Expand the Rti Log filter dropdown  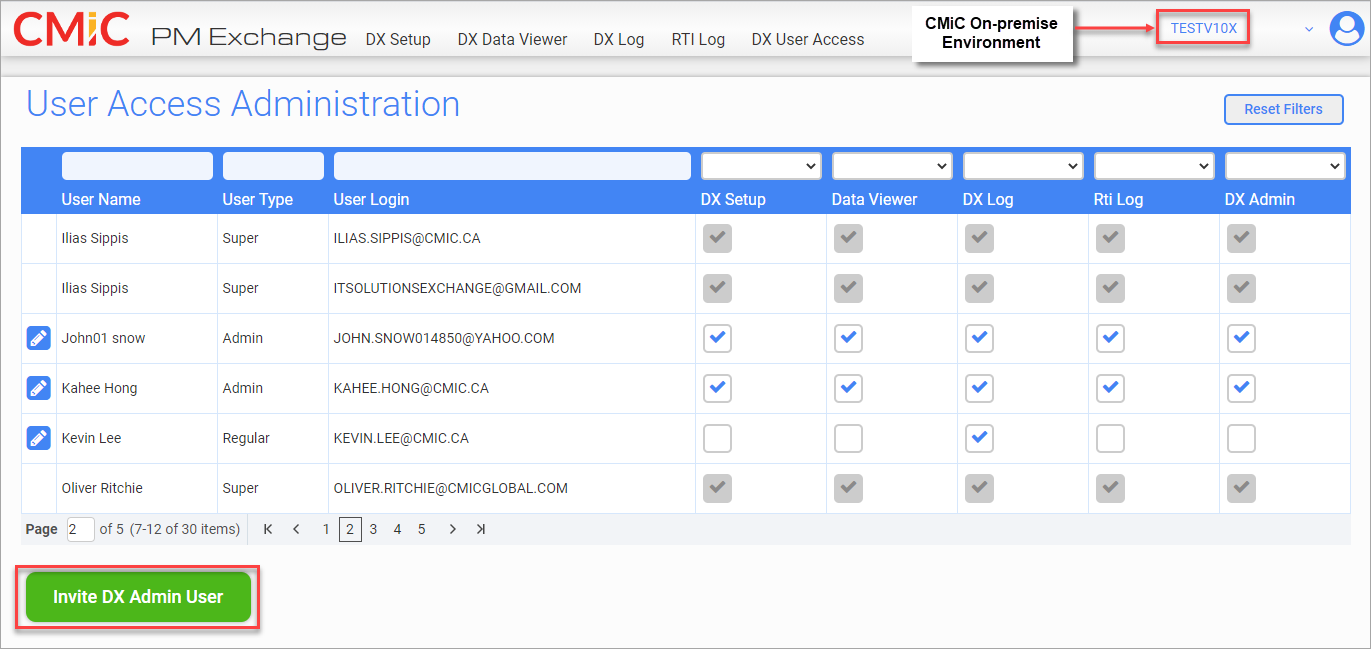tap(1154, 166)
